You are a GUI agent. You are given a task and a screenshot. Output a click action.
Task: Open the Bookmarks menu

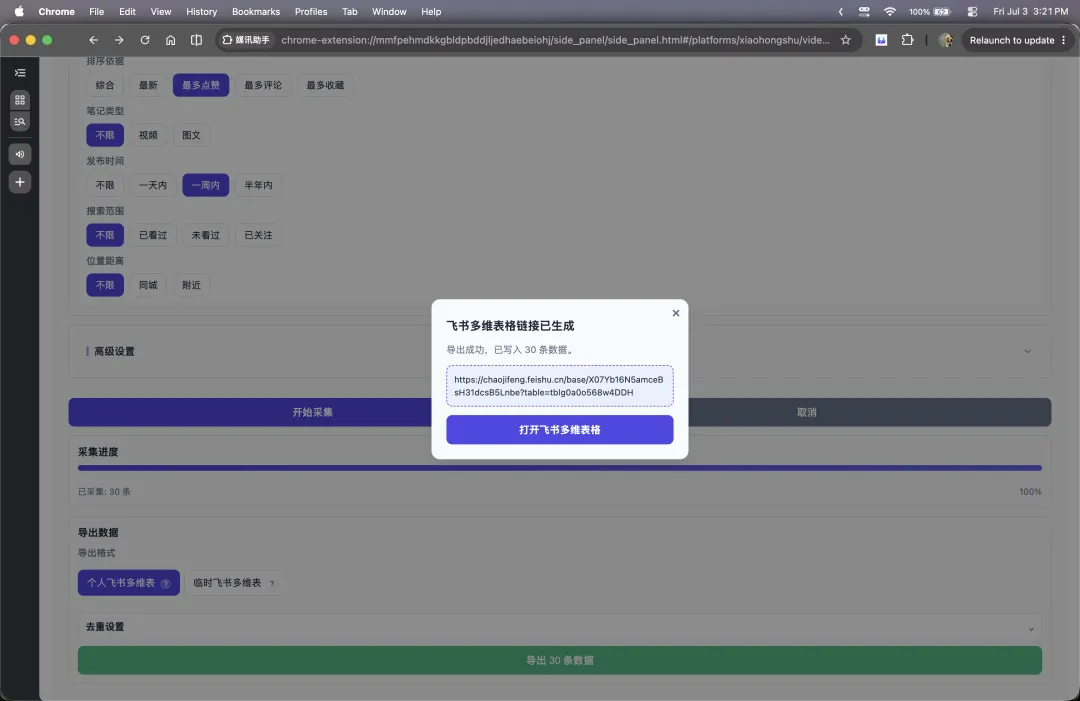point(256,12)
